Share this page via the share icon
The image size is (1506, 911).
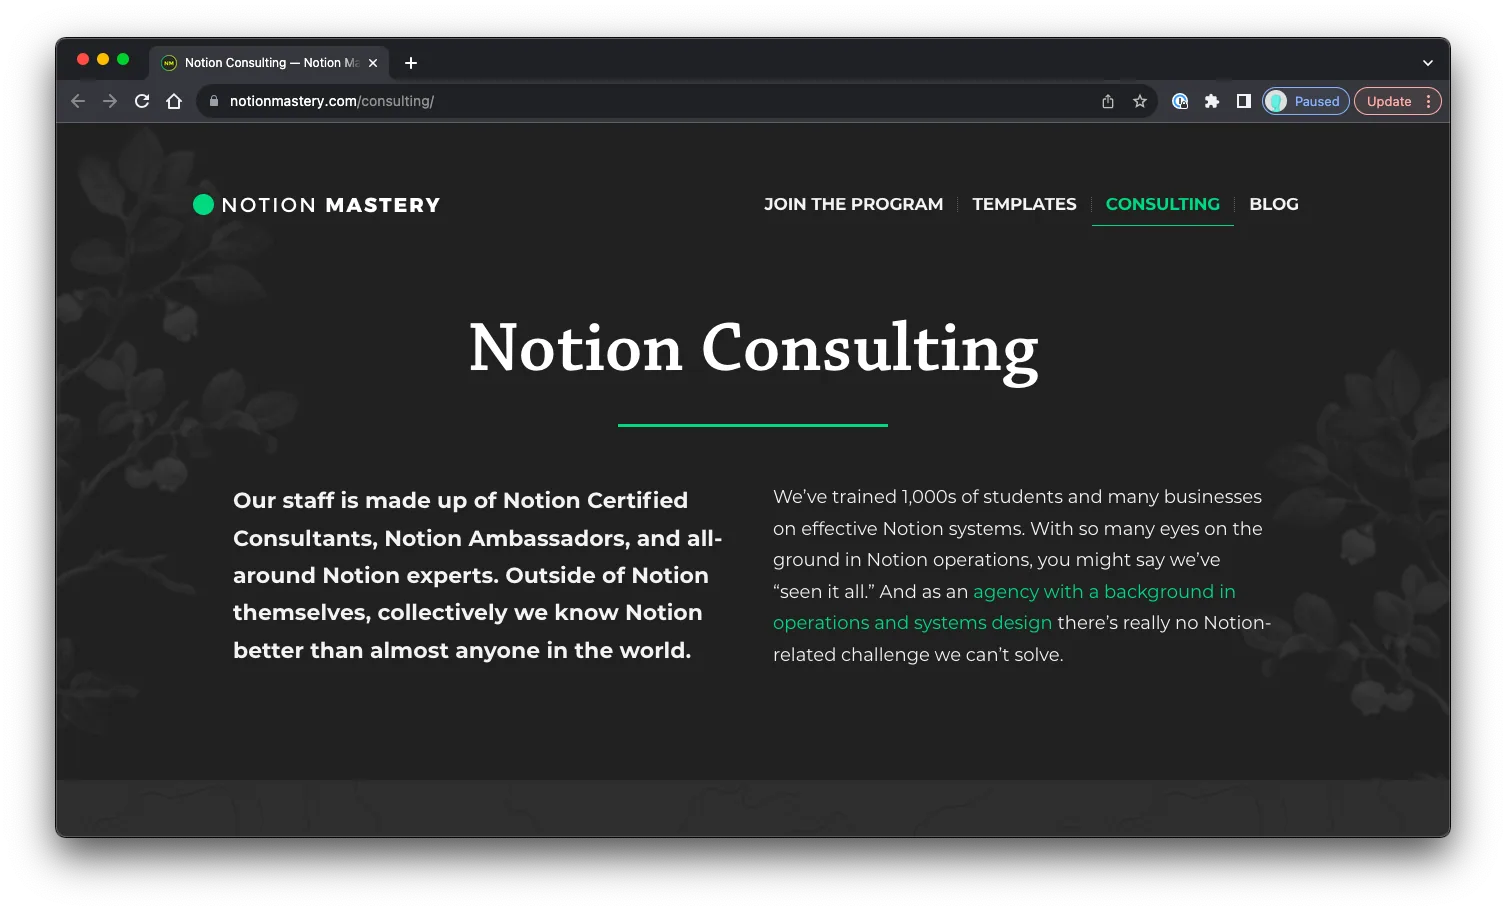[x=1108, y=101]
